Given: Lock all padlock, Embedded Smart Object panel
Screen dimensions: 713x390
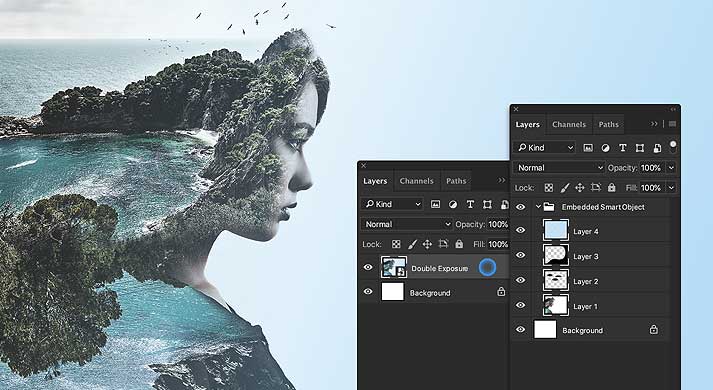Looking at the screenshot, I should click(612, 187).
